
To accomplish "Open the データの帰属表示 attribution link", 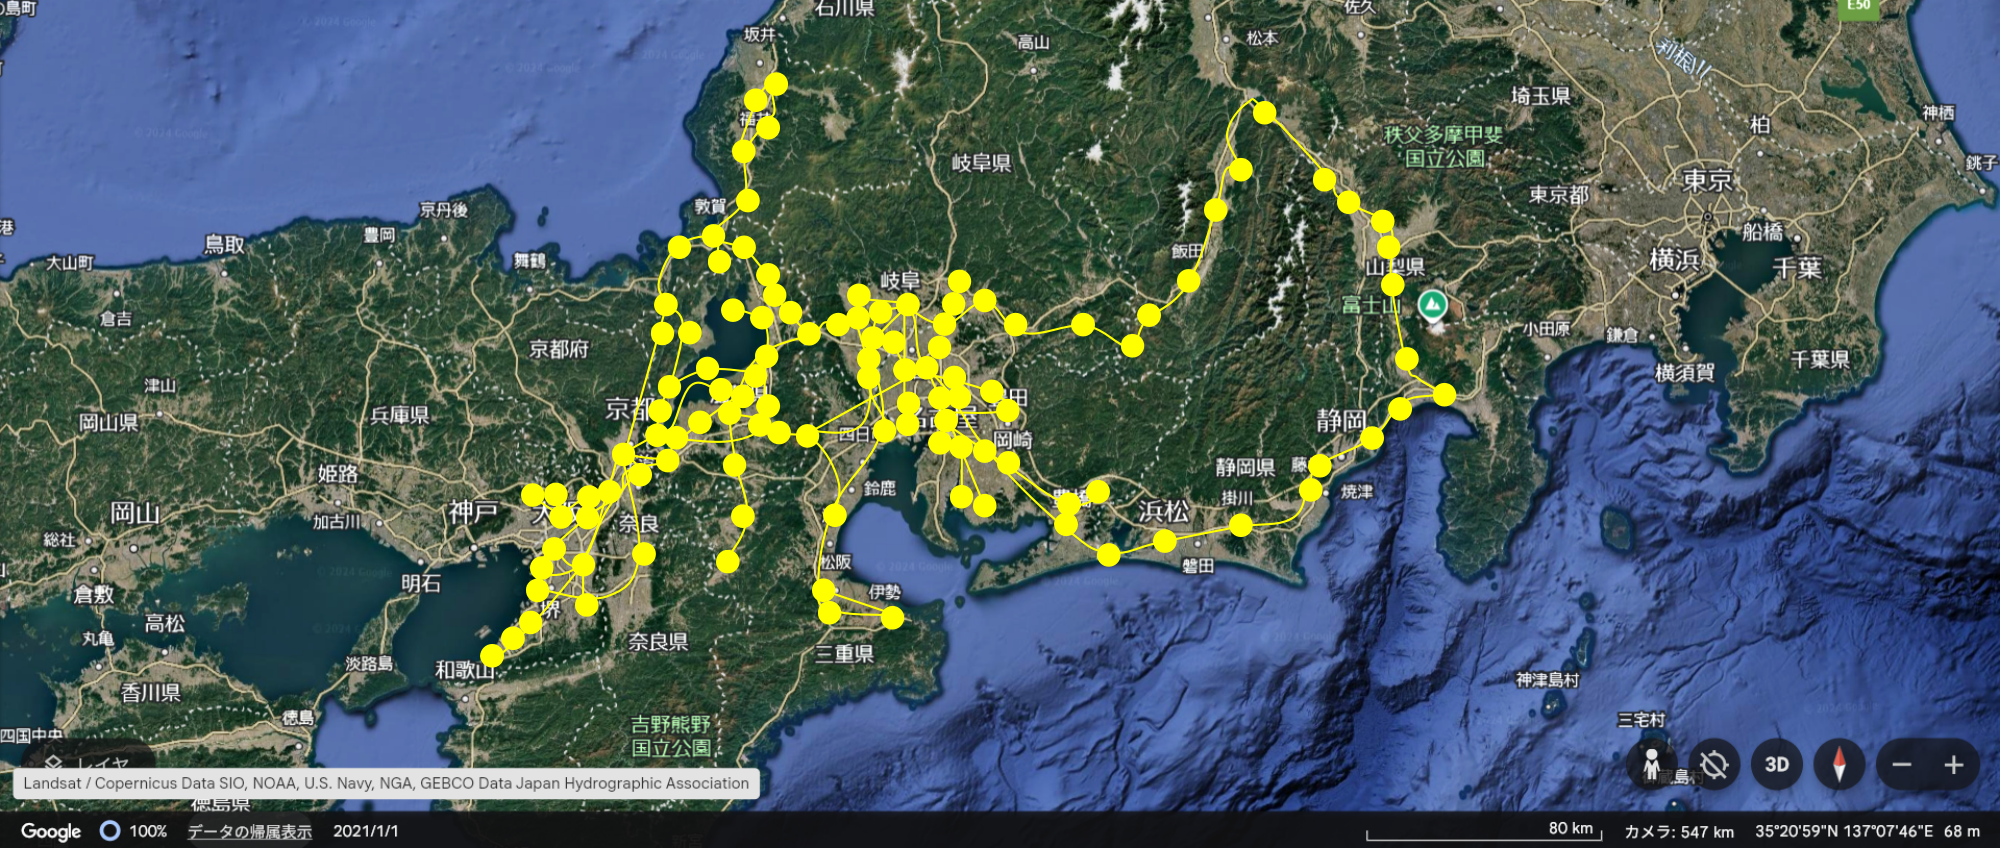I will (x=249, y=831).
